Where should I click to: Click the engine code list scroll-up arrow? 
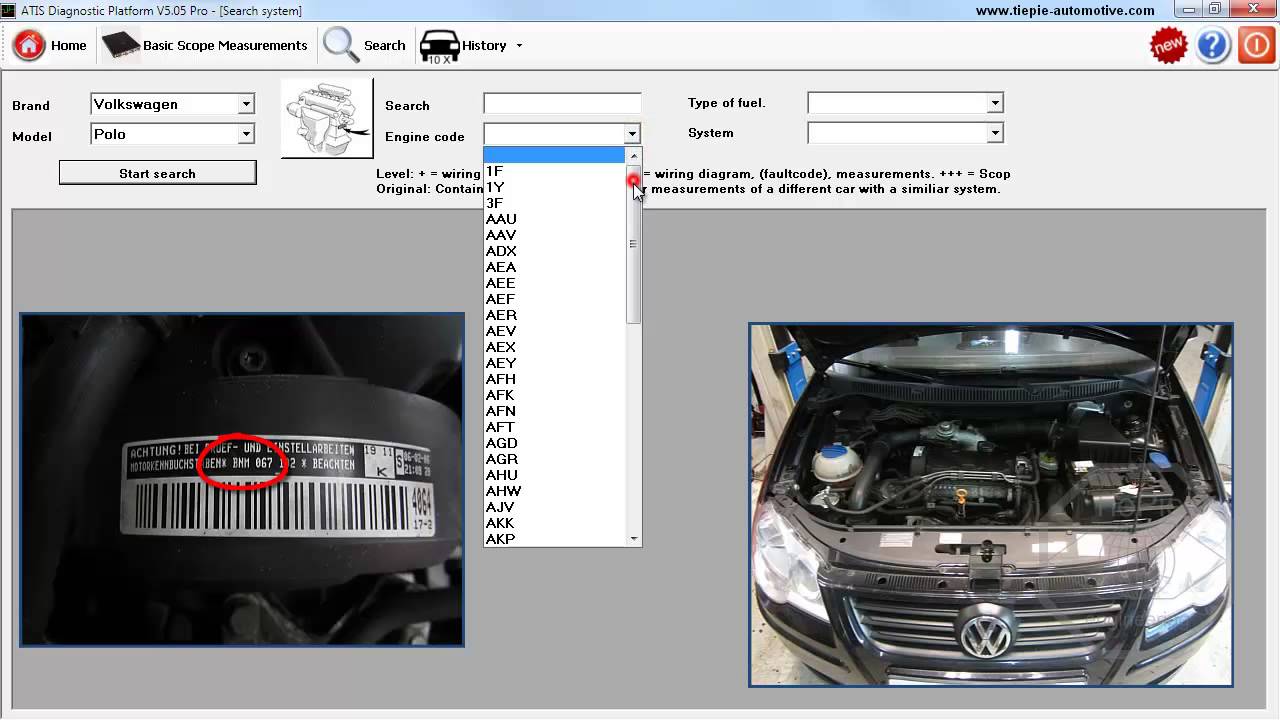[x=633, y=156]
